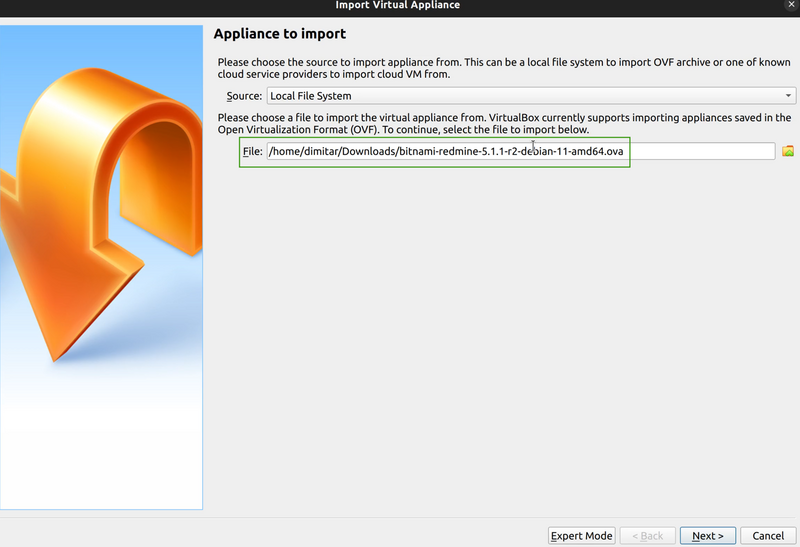Cancel the appliance import wizard
Viewport: 800px width, 547px height.
pos(768,535)
